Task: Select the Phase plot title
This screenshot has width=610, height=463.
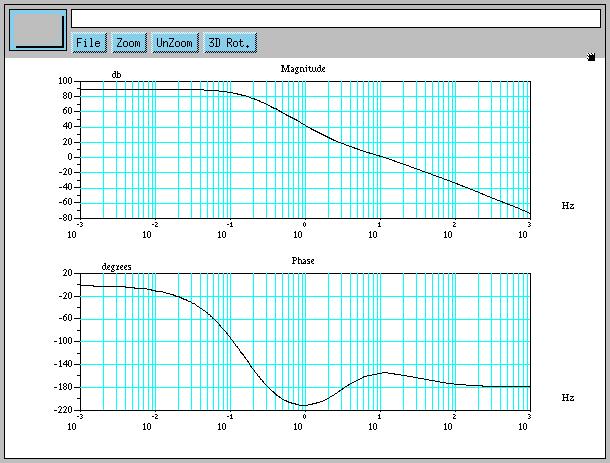Action: coord(303,260)
